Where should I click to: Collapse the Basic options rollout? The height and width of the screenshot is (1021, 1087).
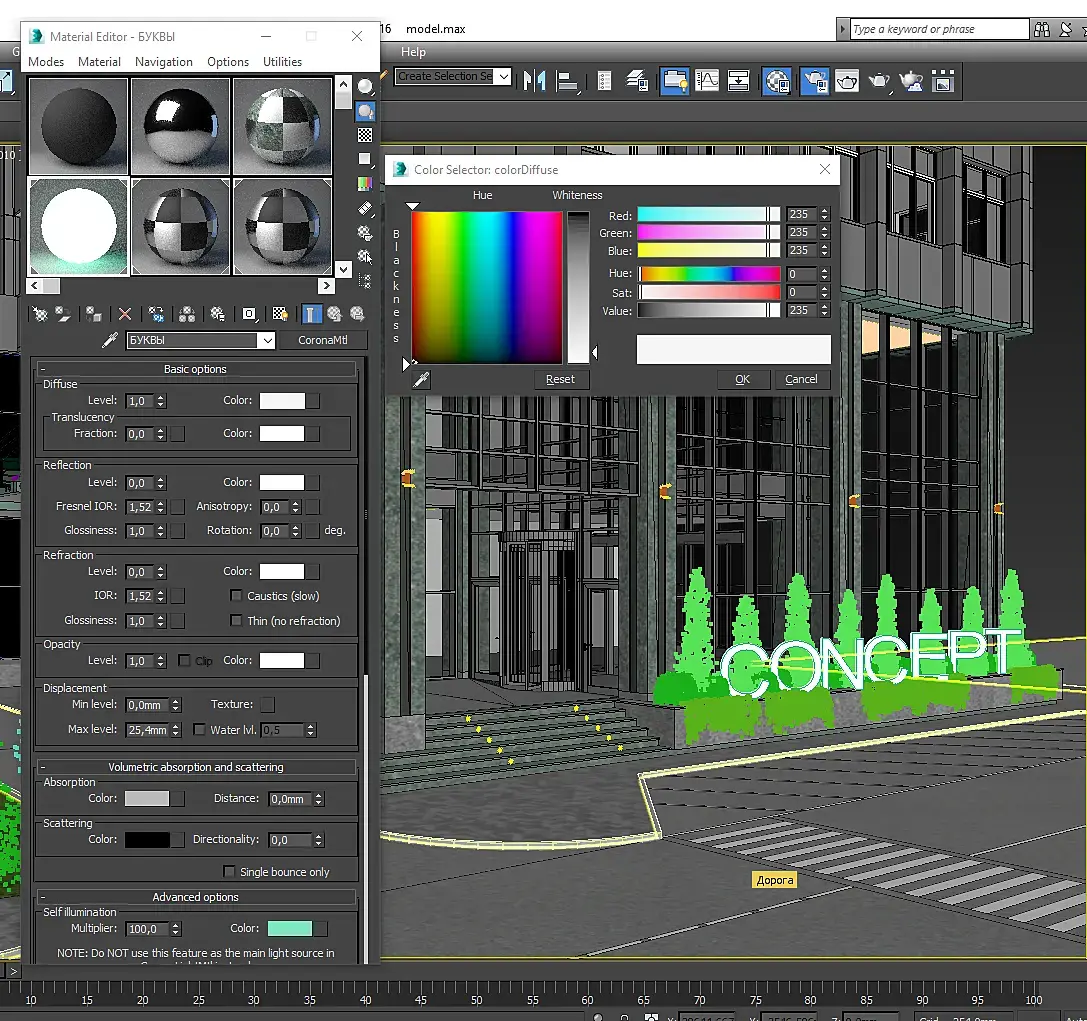(x=196, y=369)
